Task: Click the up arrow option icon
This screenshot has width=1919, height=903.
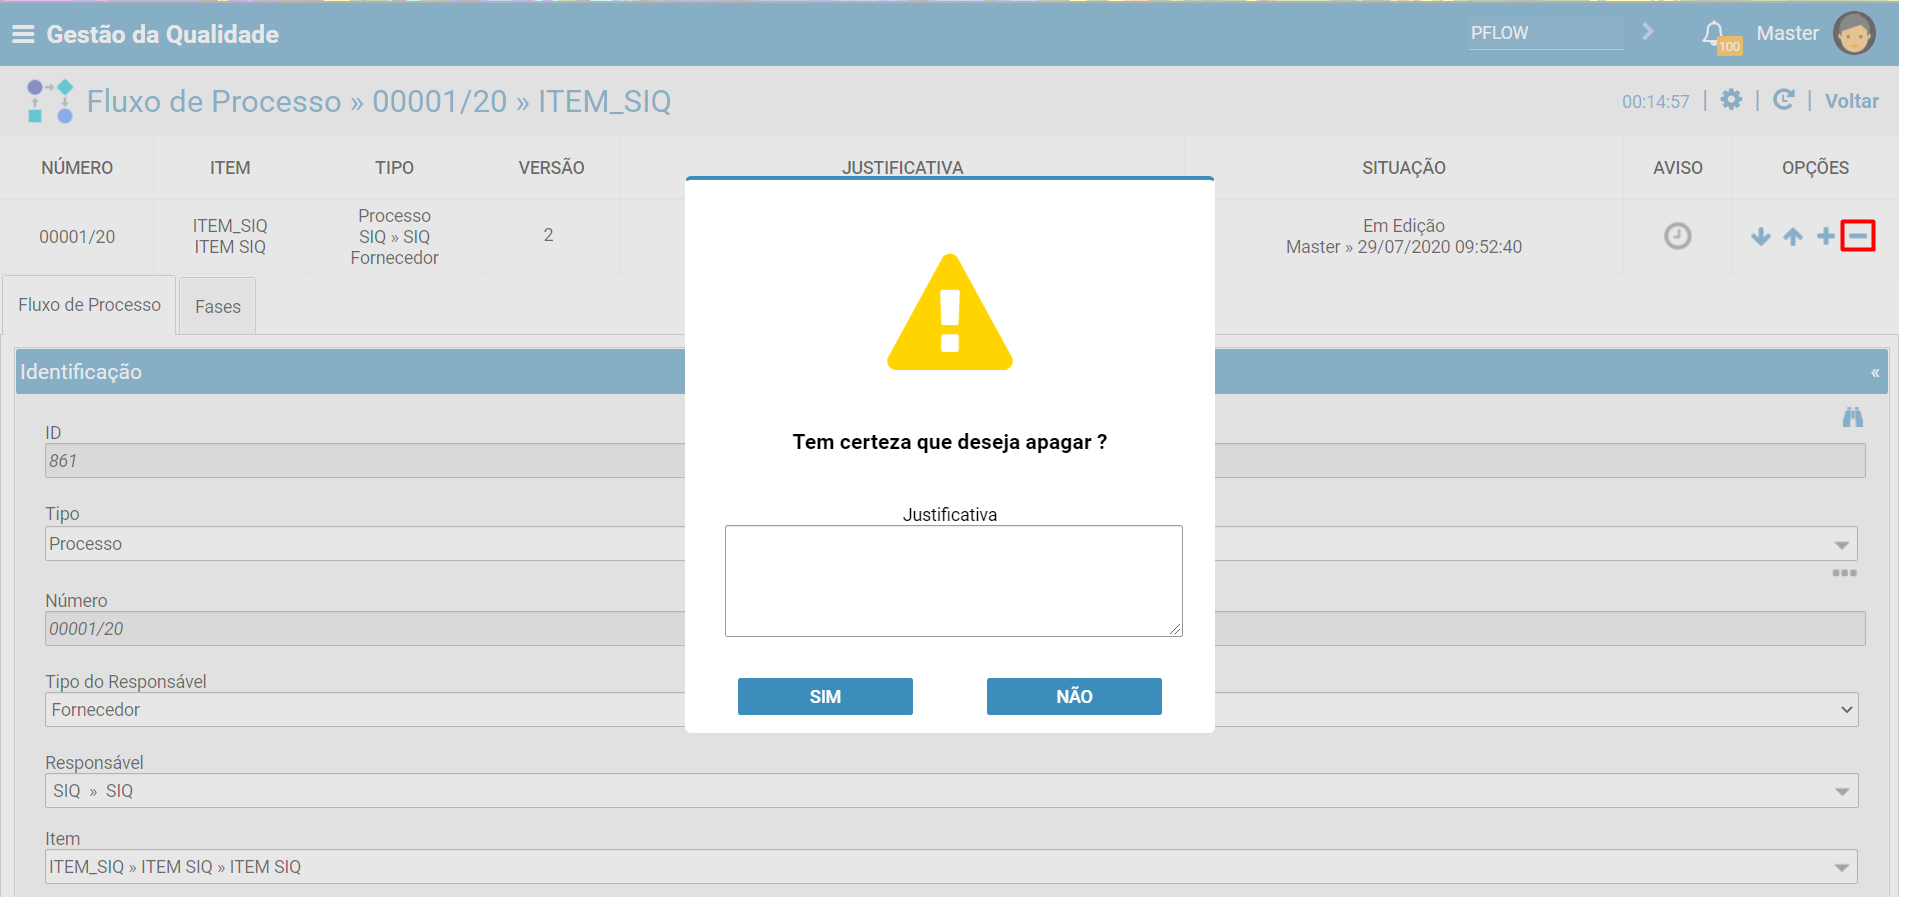Action: (1793, 236)
